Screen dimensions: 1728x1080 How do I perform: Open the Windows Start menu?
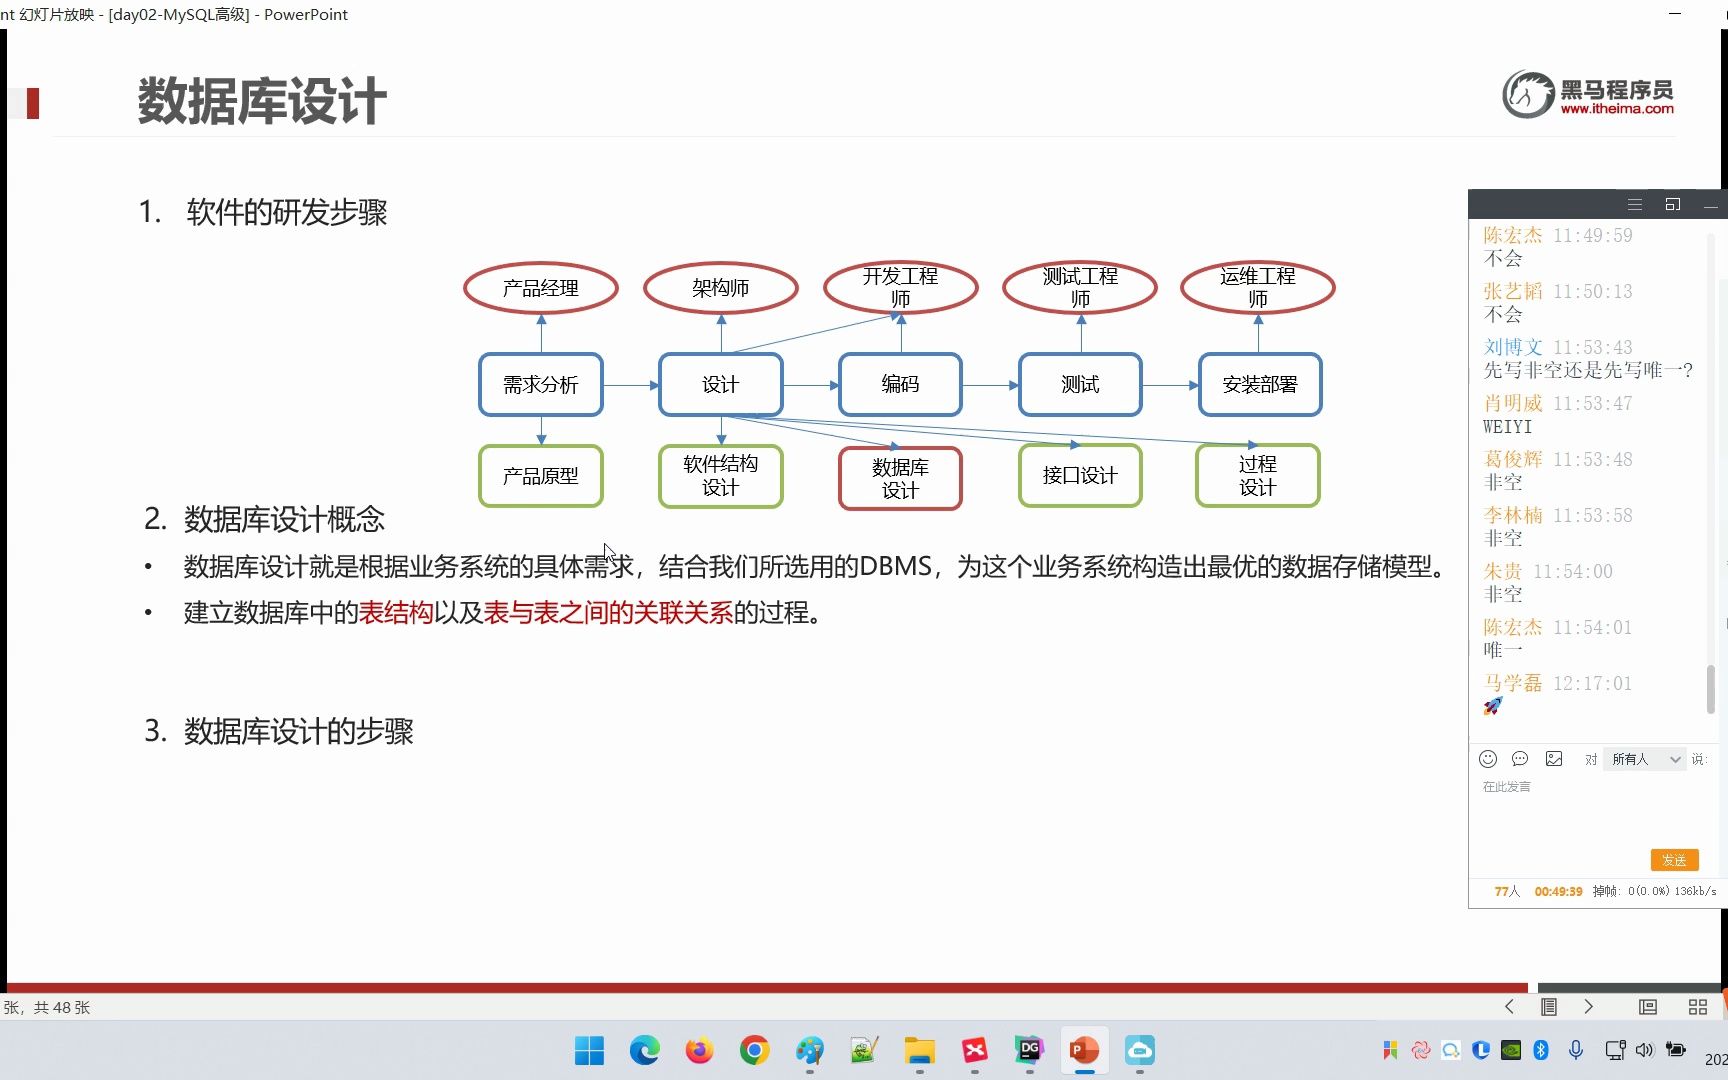589,1050
